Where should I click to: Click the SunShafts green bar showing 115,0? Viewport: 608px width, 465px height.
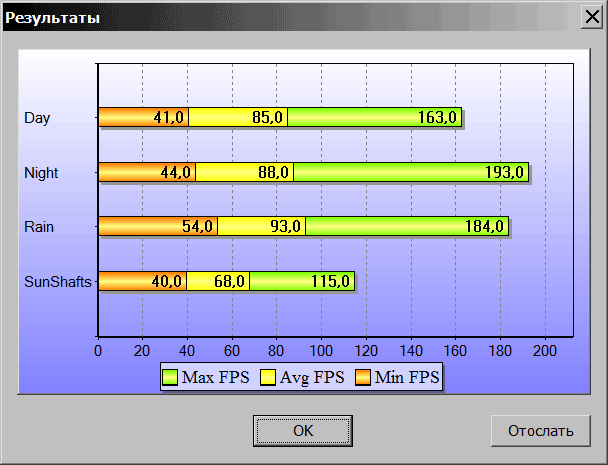[302, 281]
